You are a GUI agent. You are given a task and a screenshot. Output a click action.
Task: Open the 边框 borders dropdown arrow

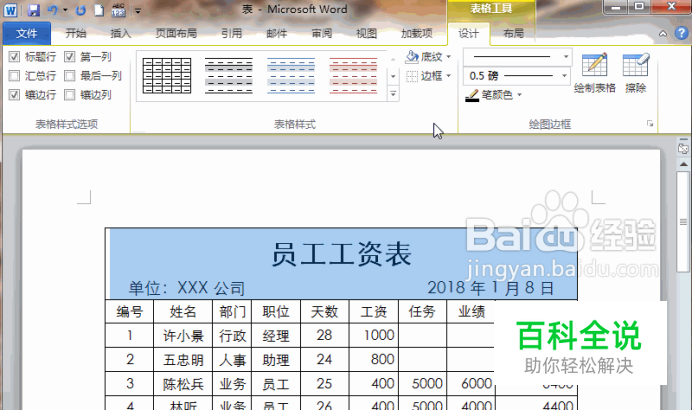click(448, 76)
